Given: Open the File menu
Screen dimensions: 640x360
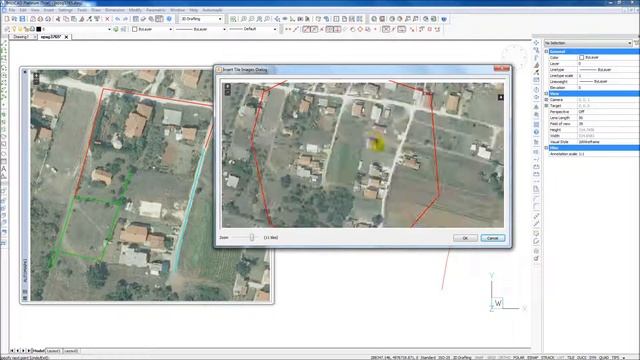Looking at the screenshot, I should [12, 10].
